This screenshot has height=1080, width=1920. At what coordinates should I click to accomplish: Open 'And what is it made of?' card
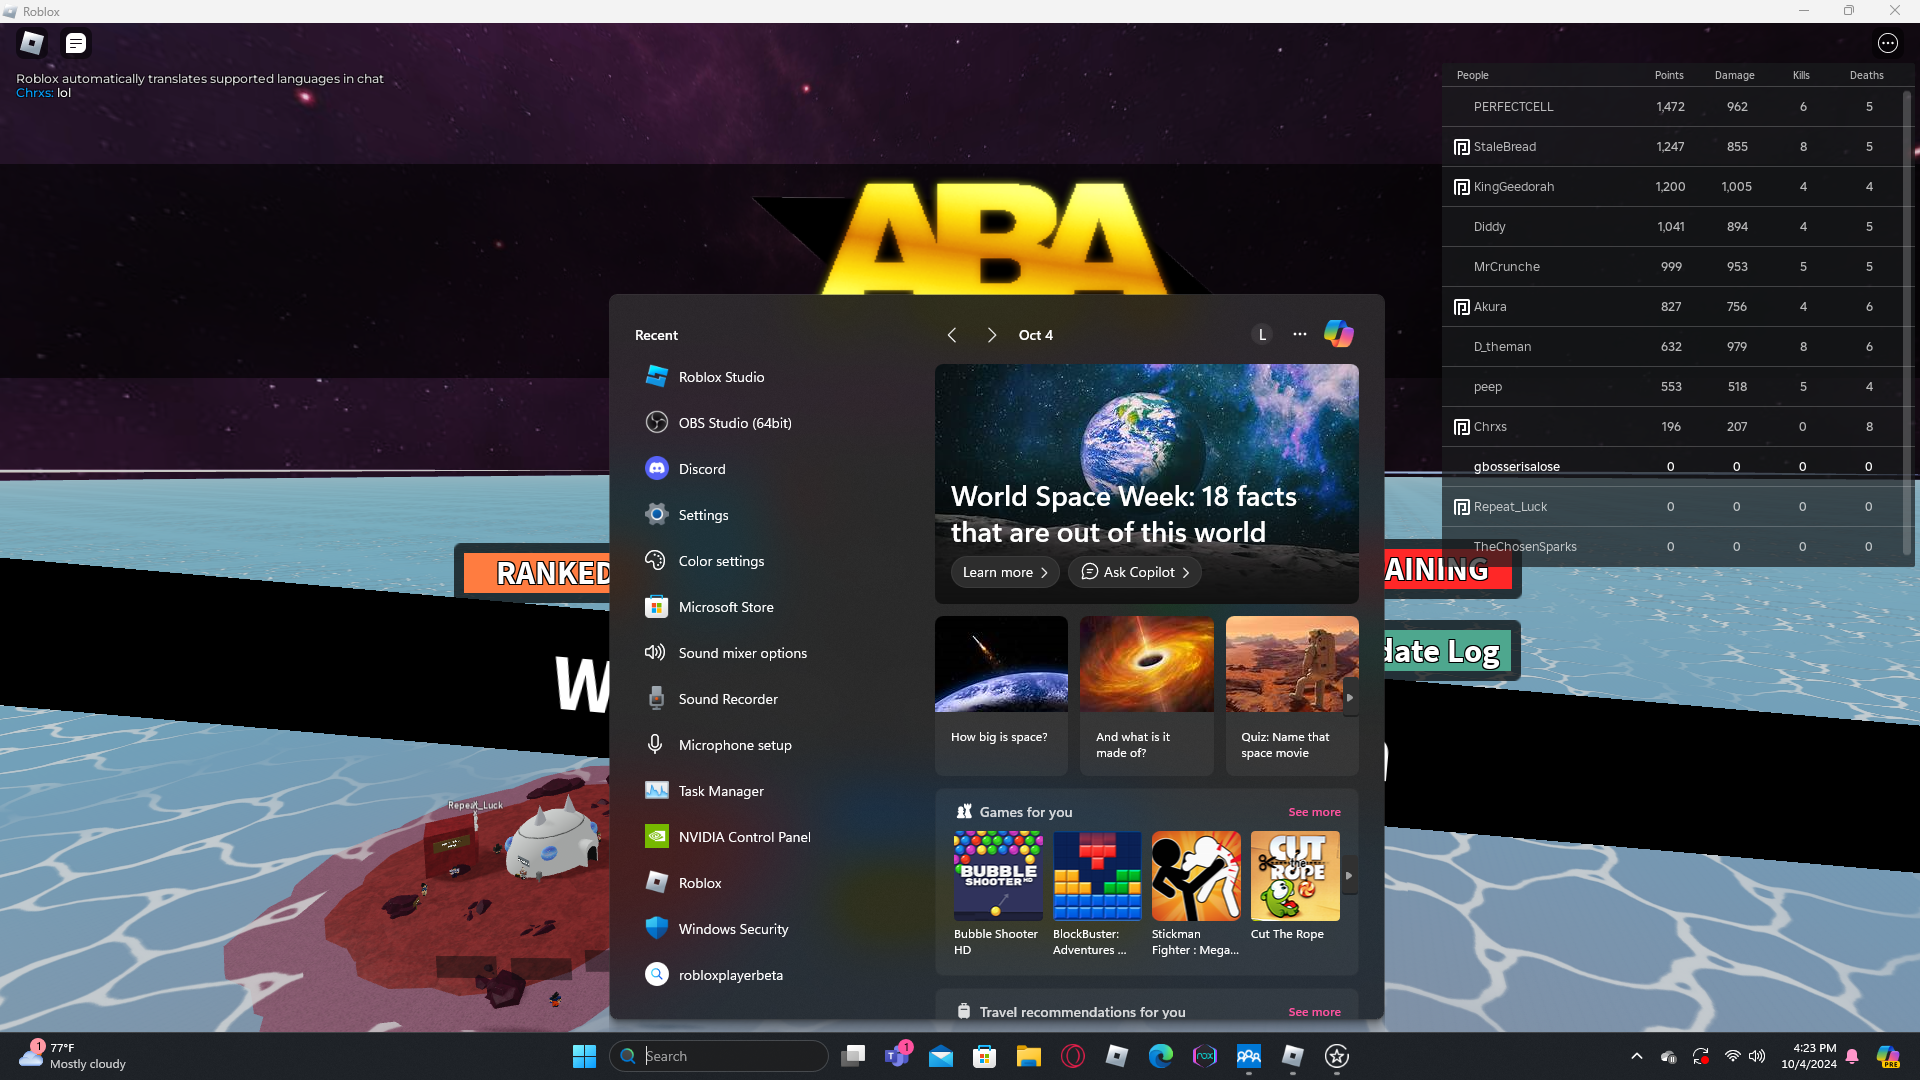1146,696
